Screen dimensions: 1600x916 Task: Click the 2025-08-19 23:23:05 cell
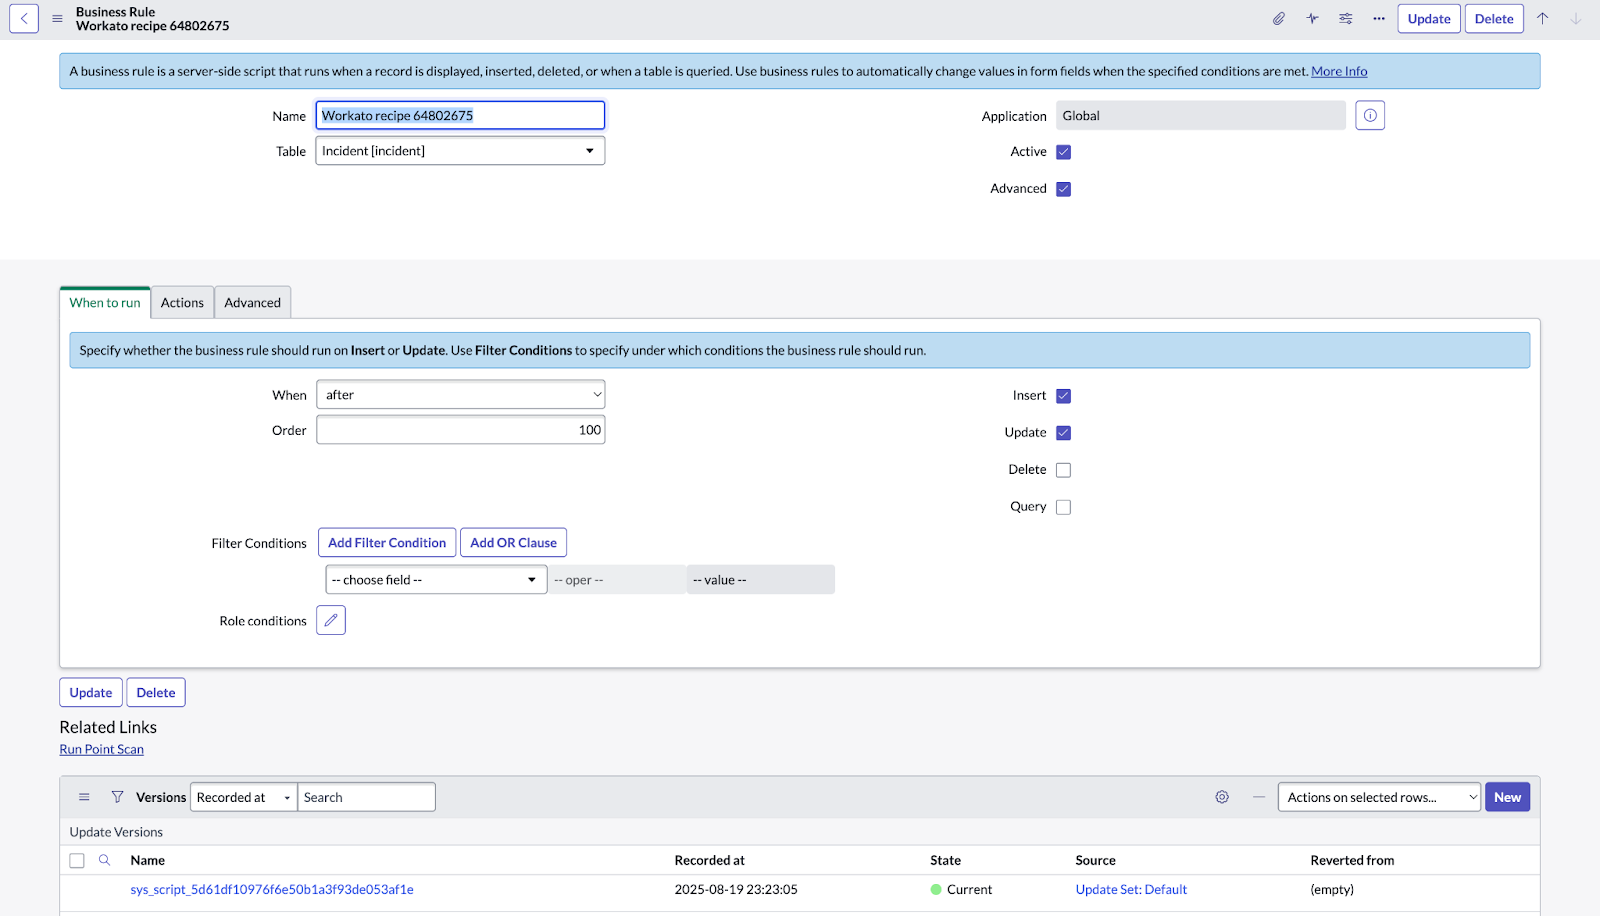point(736,889)
